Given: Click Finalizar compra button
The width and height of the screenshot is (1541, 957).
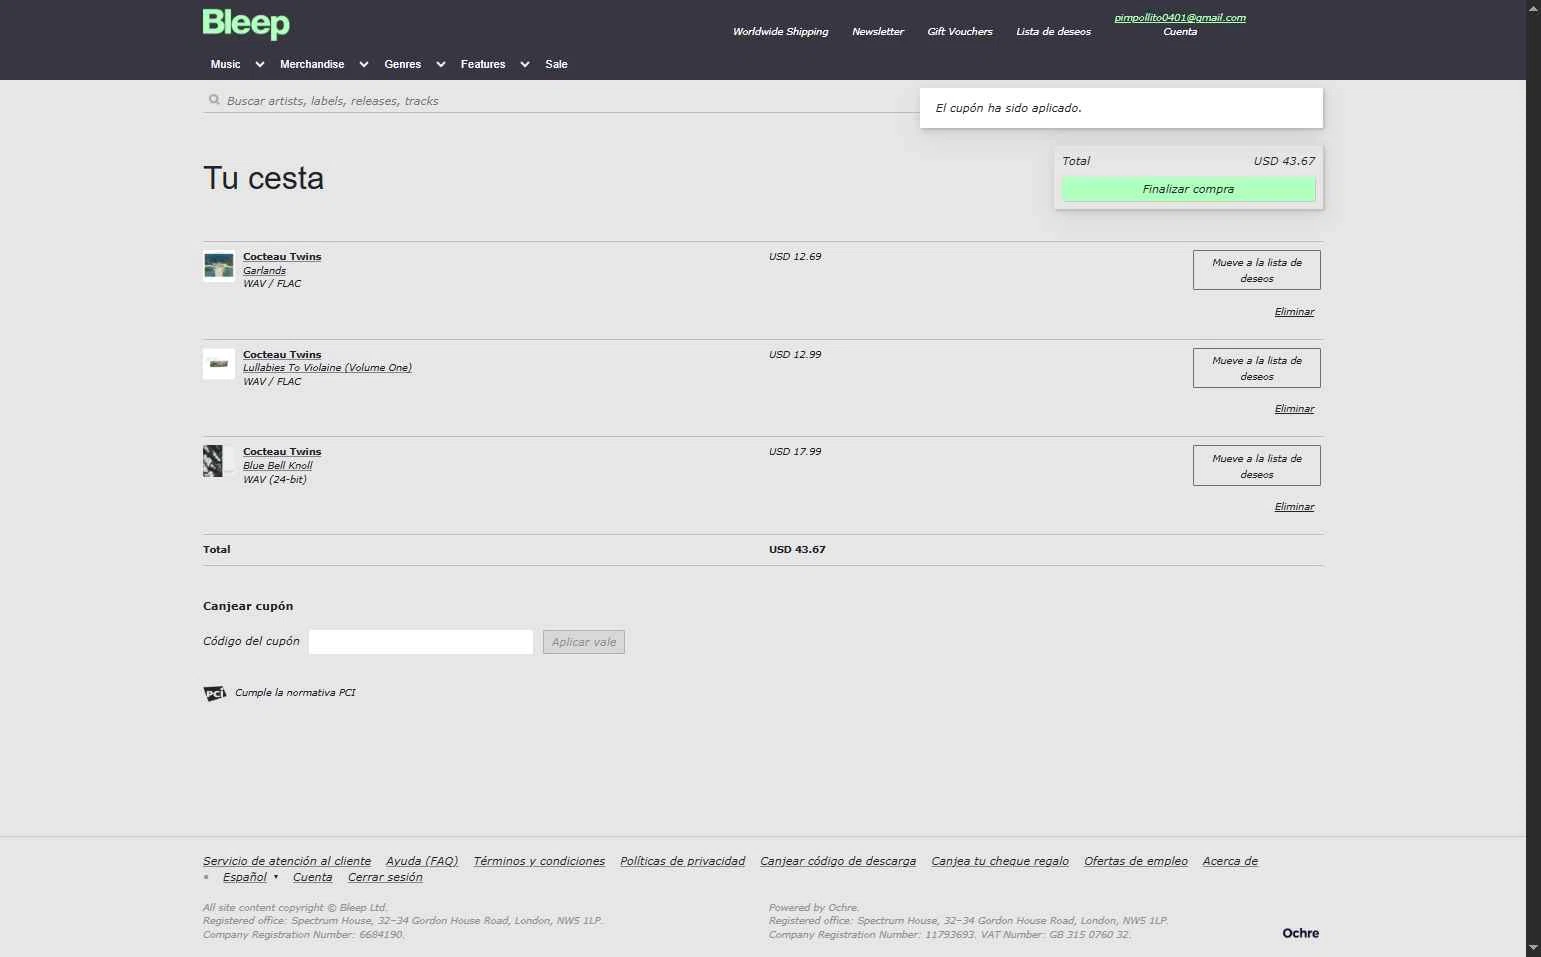Looking at the screenshot, I should pos(1188,189).
